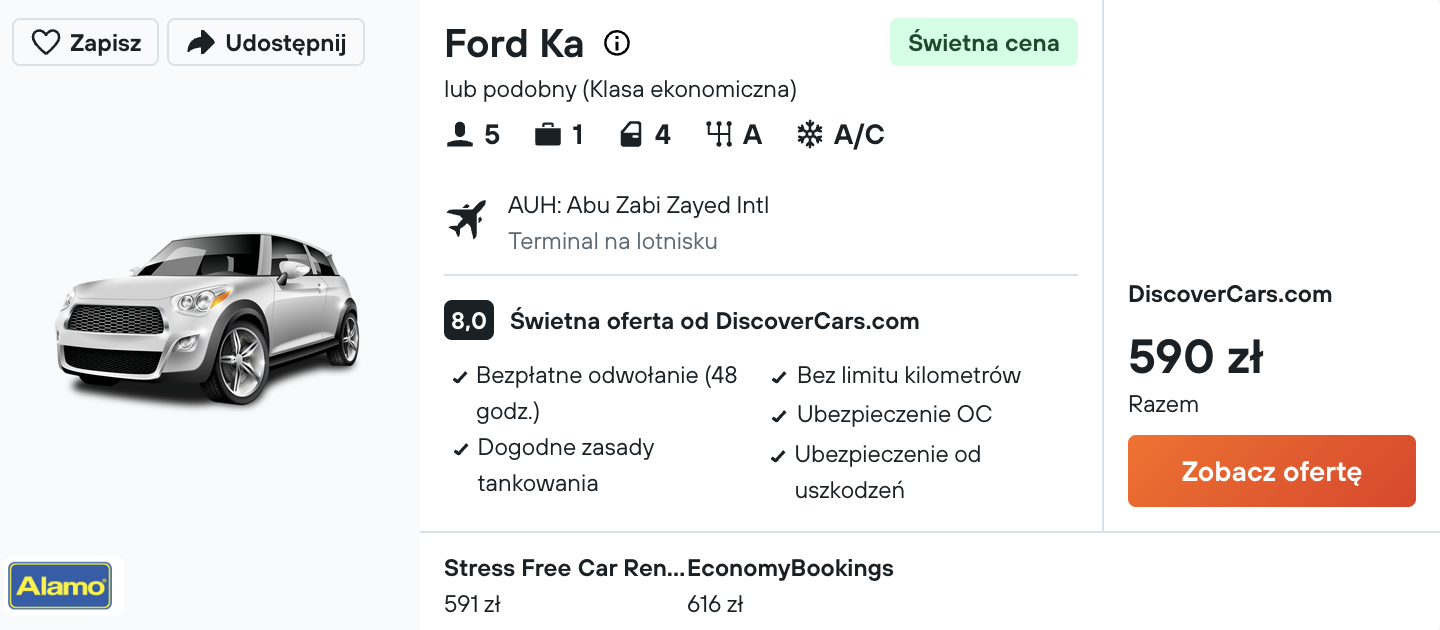
Task: Click the 8,0 rating badge
Action: pos(469,321)
